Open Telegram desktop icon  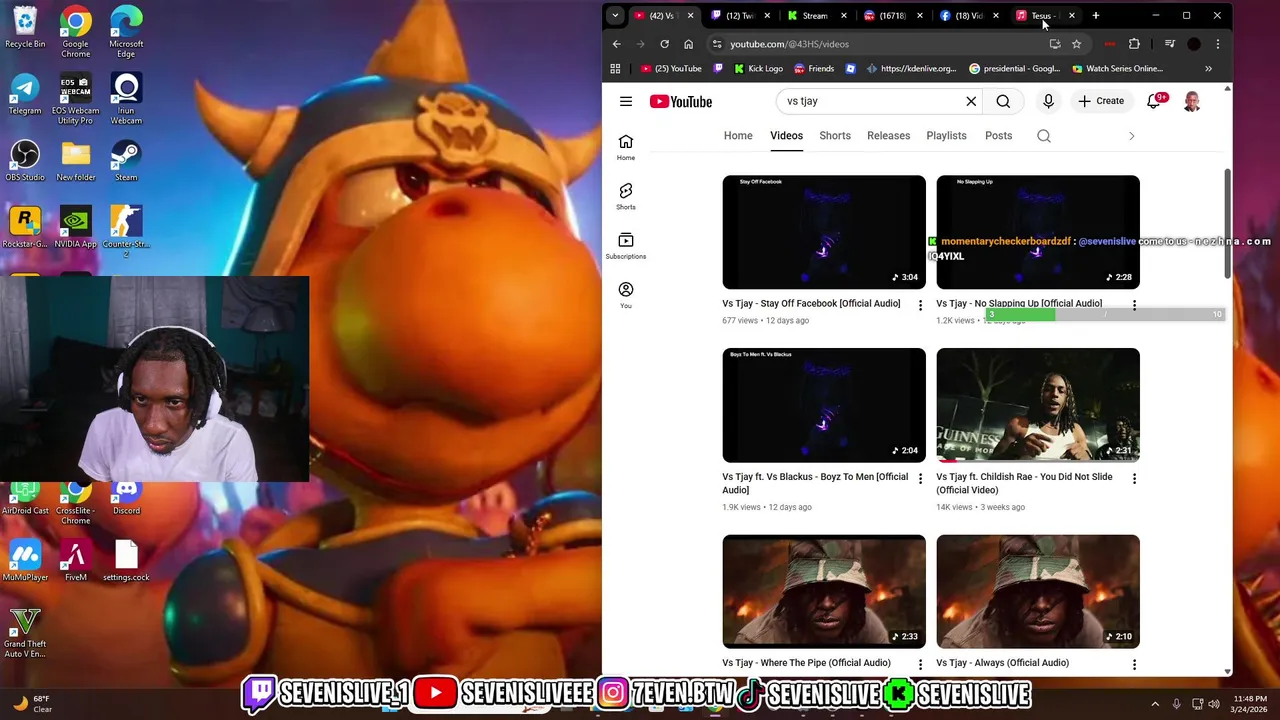click(x=25, y=94)
